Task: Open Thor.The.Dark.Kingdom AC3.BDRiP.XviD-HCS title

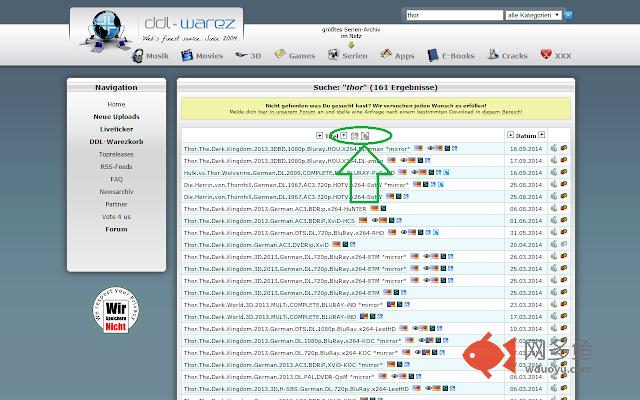Action: (x=269, y=220)
